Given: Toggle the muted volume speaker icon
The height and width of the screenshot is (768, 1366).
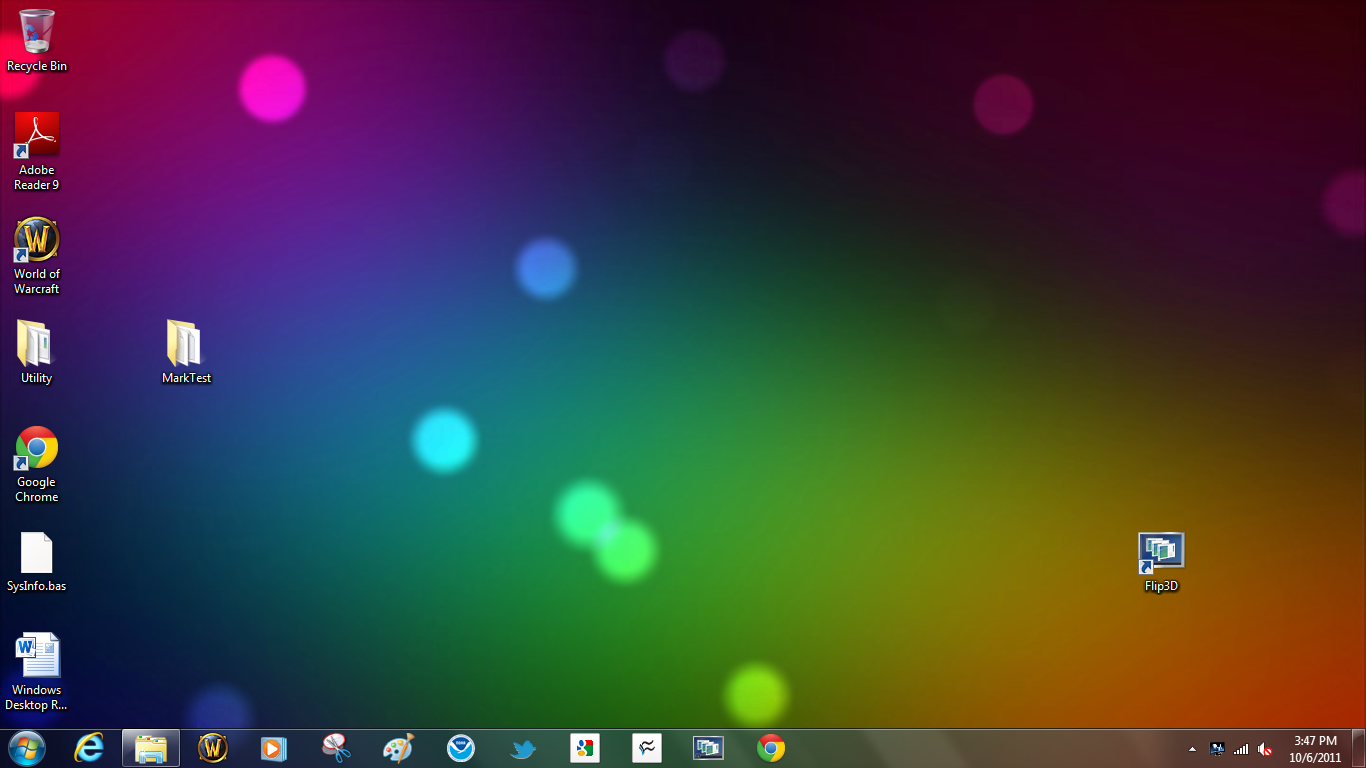Looking at the screenshot, I should click(1265, 749).
